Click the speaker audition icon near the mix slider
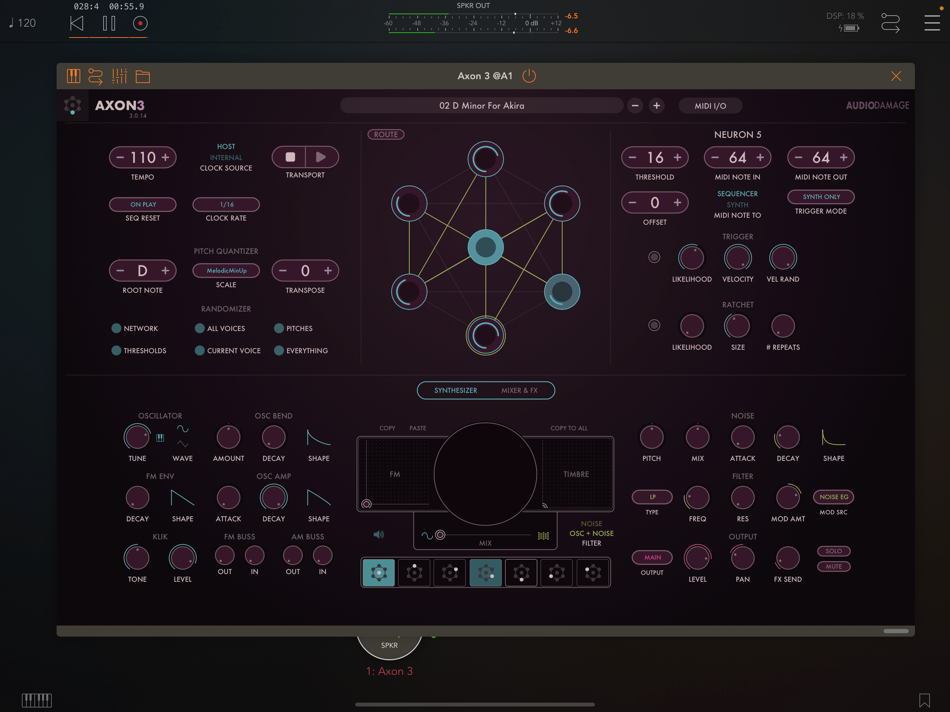Image resolution: width=950 pixels, height=712 pixels. (x=378, y=534)
